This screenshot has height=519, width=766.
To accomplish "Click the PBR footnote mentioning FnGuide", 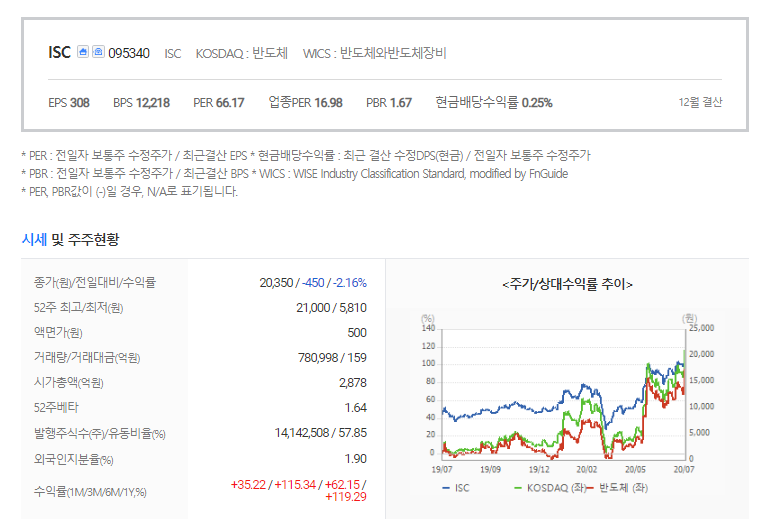I will (x=295, y=173).
